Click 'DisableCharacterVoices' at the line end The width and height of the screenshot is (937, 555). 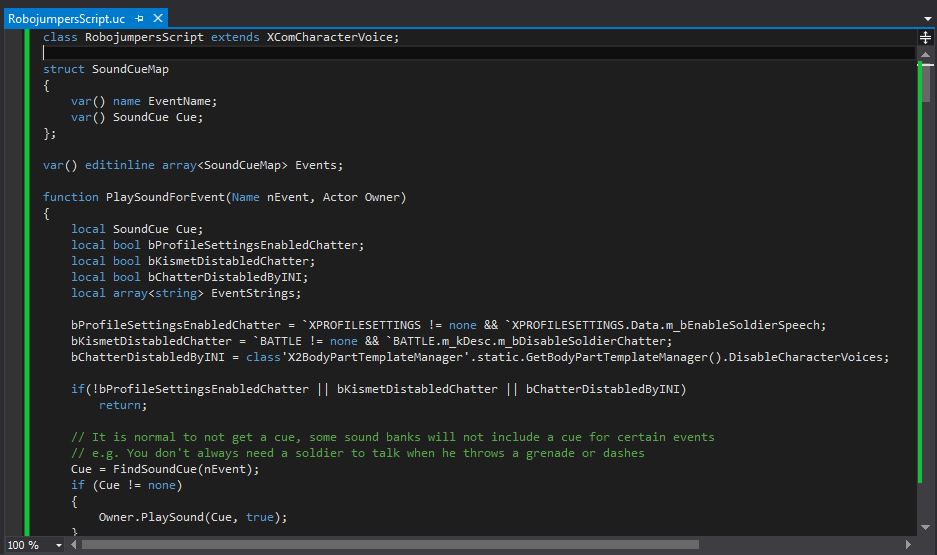[x=806, y=357]
